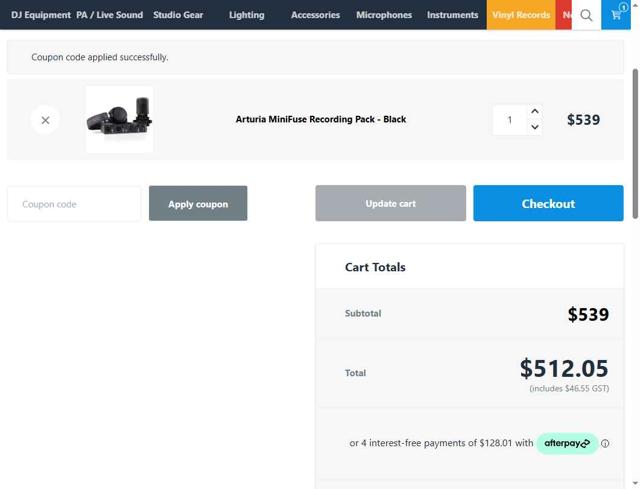Proceed with the Checkout button
Viewport: 640px width, 489px height.
tap(548, 203)
